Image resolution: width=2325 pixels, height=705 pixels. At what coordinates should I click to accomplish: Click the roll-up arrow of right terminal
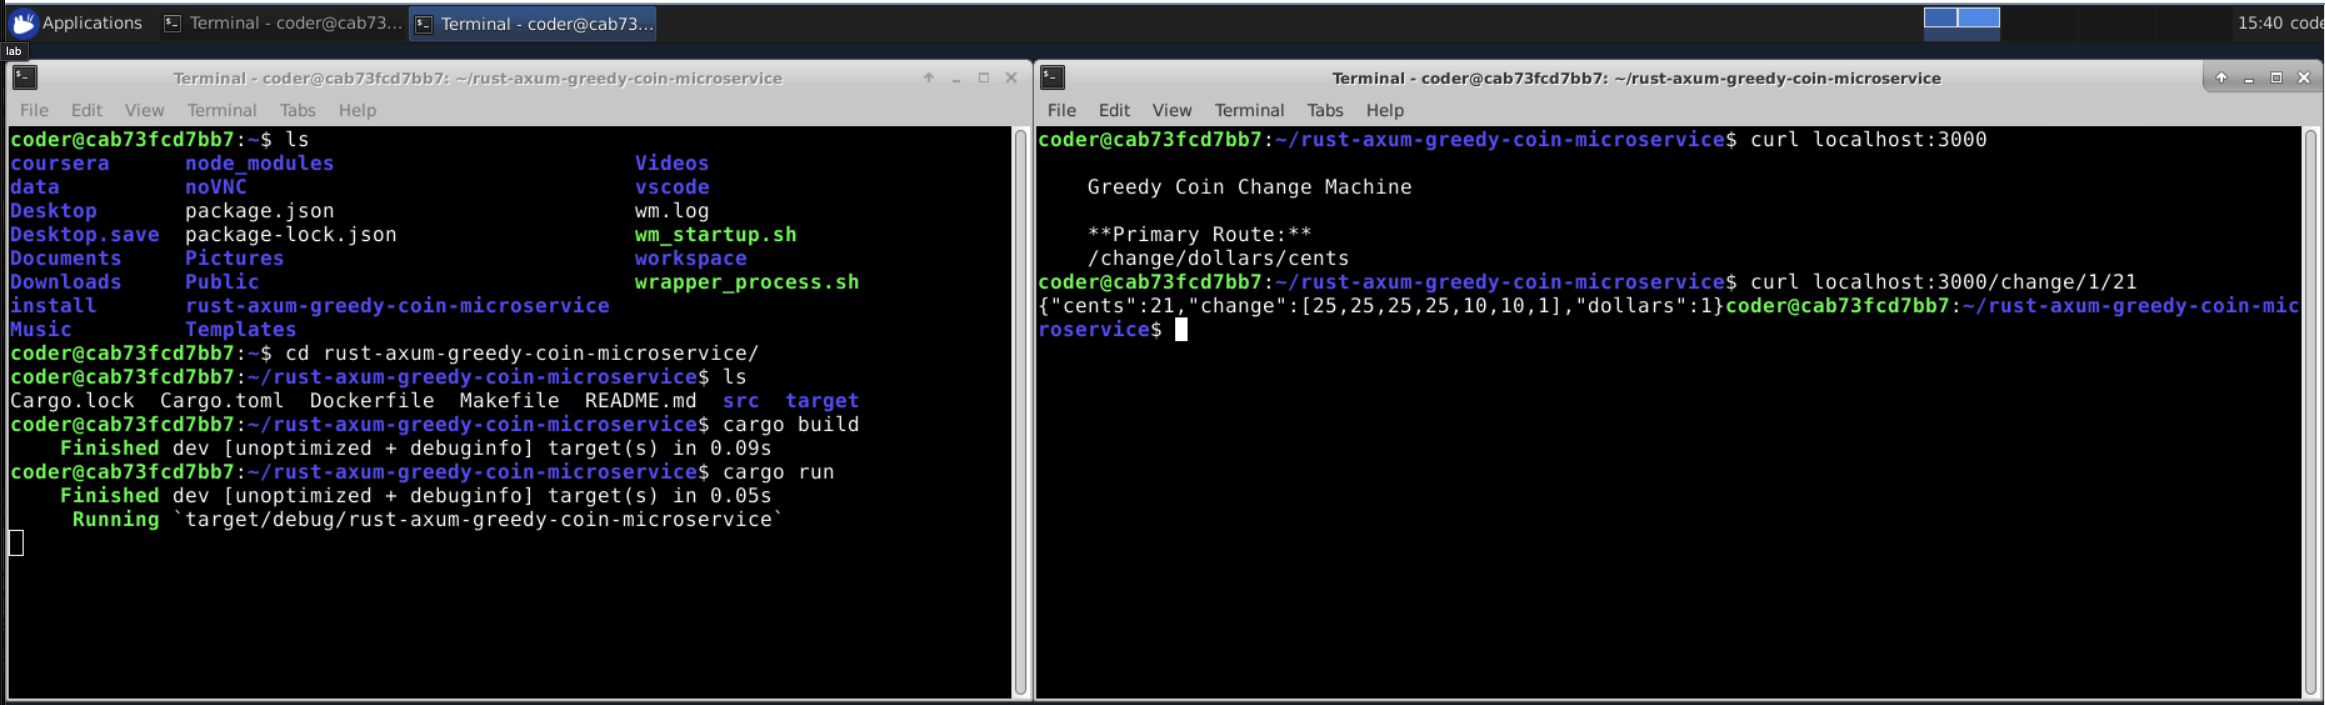pos(2221,78)
